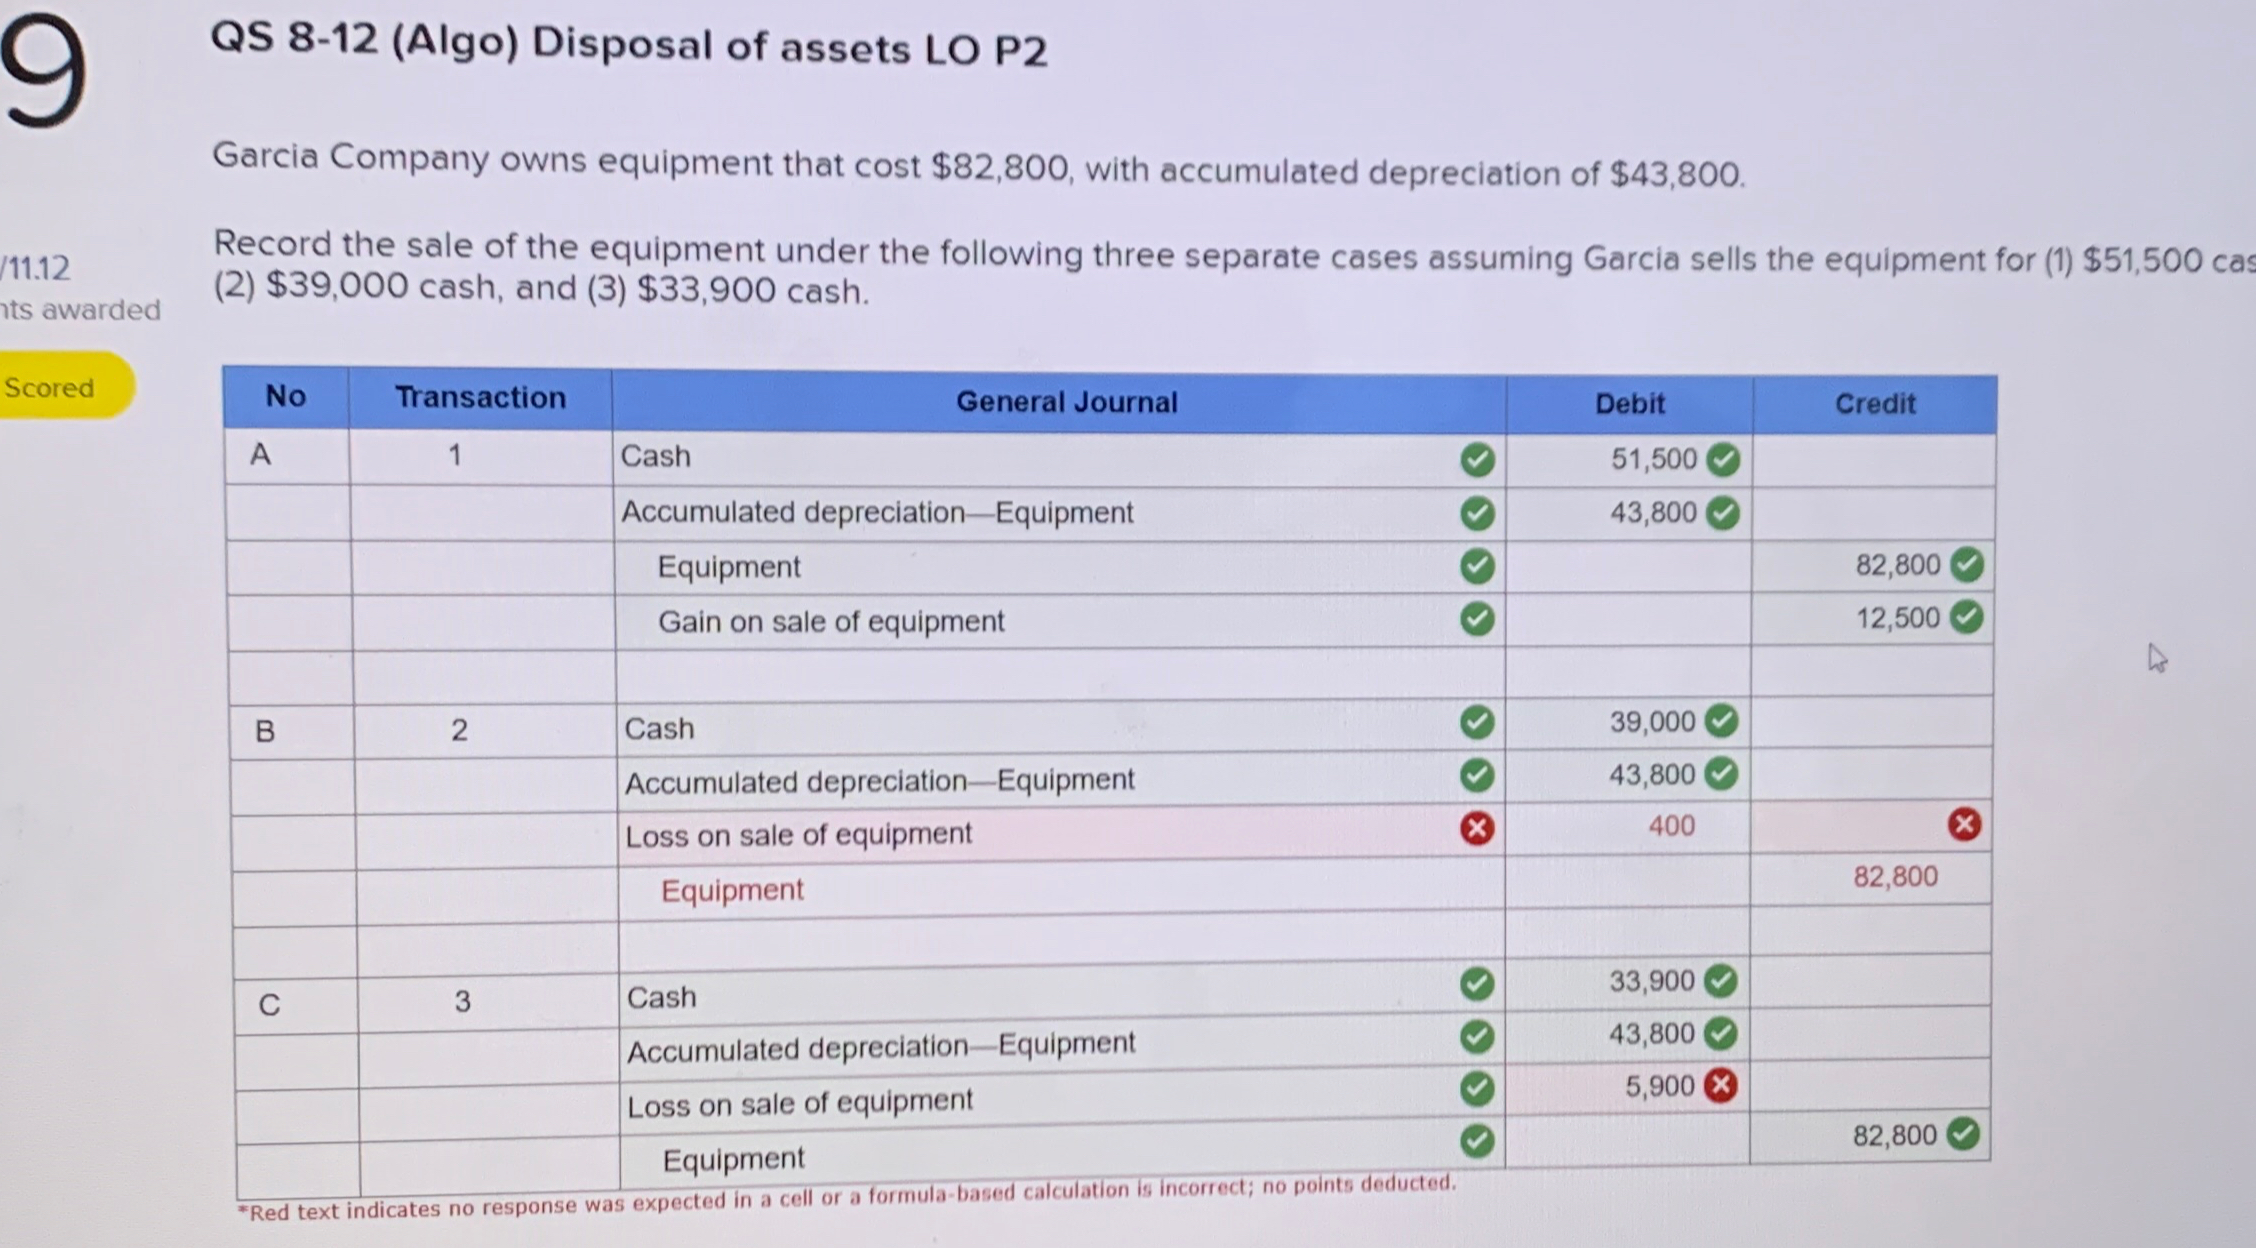Click green check beside 12,500 credit
Viewport: 2256px width, 1248px height.
tap(1966, 617)
